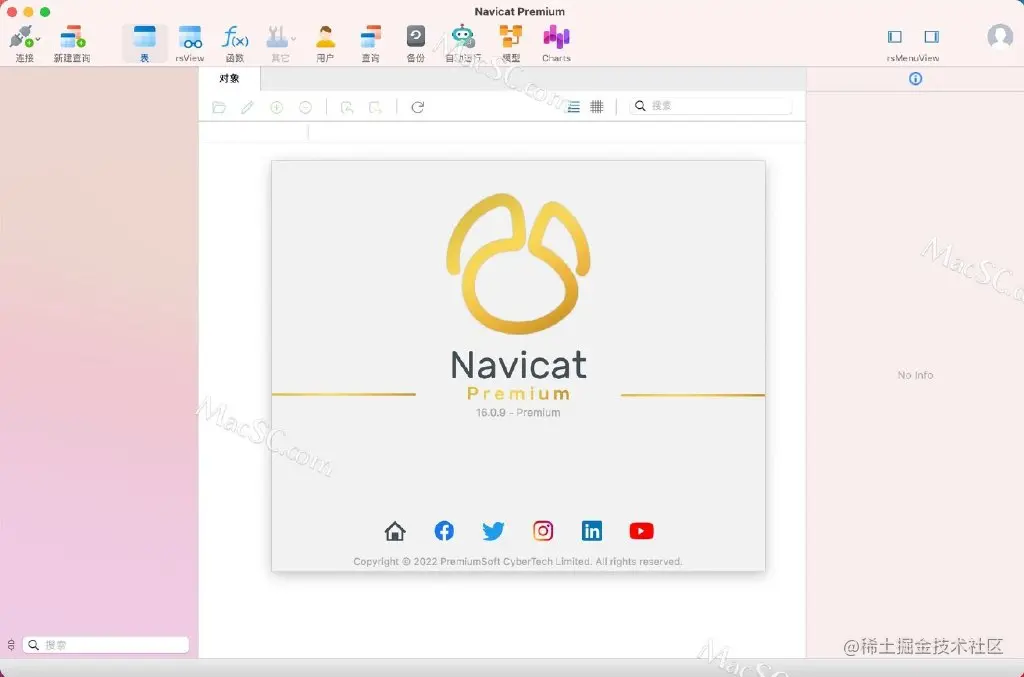
Task: Select the 表 table icon
Action: [x=144, y=37]
